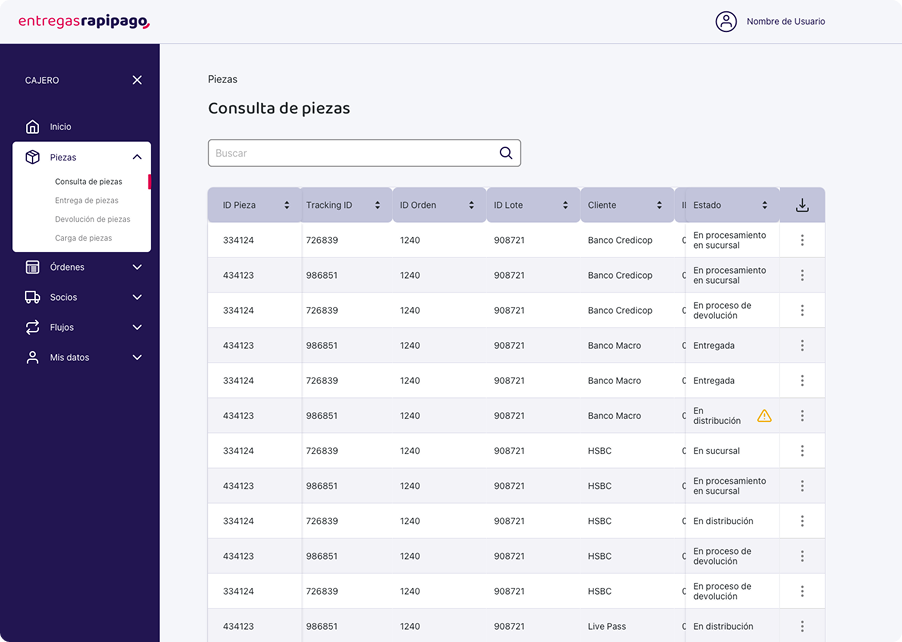Open Carga de piezas submenu item
Viewport: 902px width, 642px height.
[x=83, y=238]
